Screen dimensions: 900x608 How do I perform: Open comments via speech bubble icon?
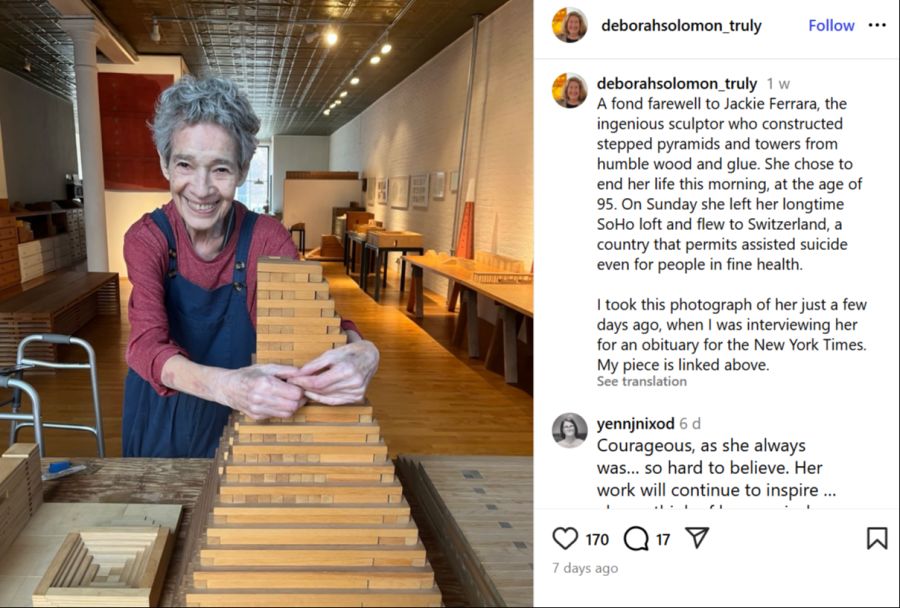click(x=636, y=539)
